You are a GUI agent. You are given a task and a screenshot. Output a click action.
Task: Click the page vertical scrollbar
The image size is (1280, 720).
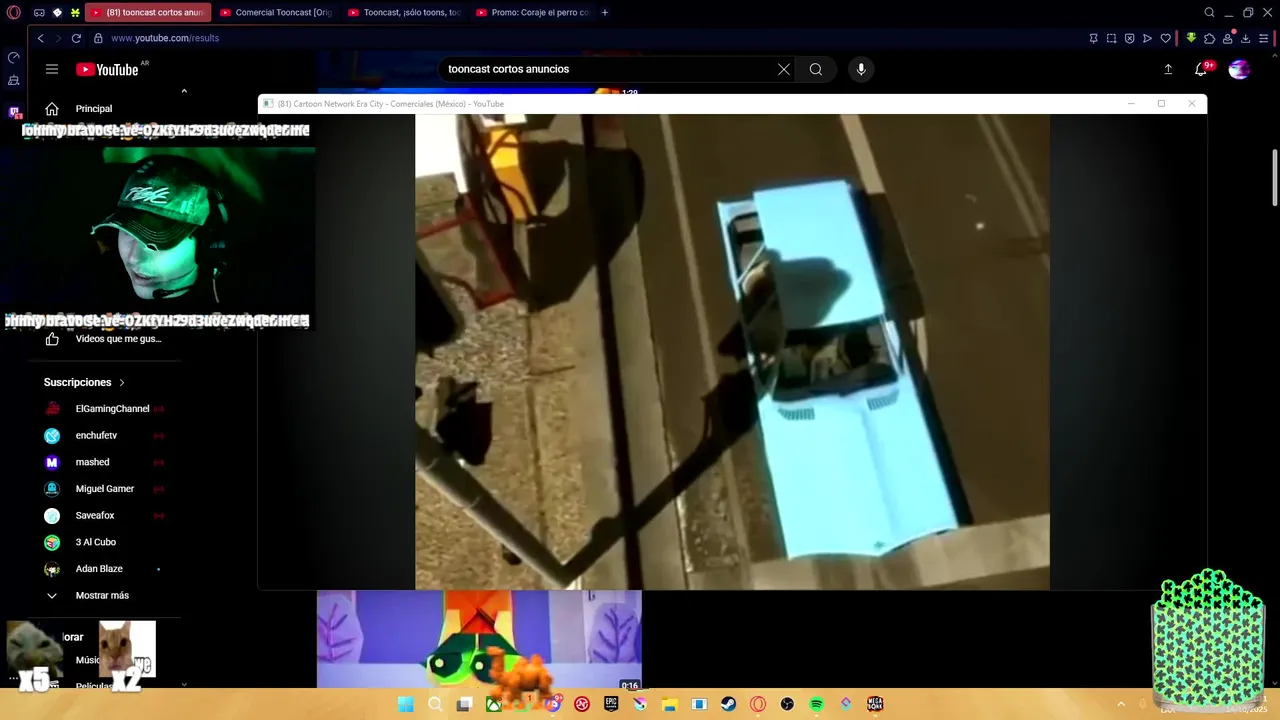pos(1275,178)
